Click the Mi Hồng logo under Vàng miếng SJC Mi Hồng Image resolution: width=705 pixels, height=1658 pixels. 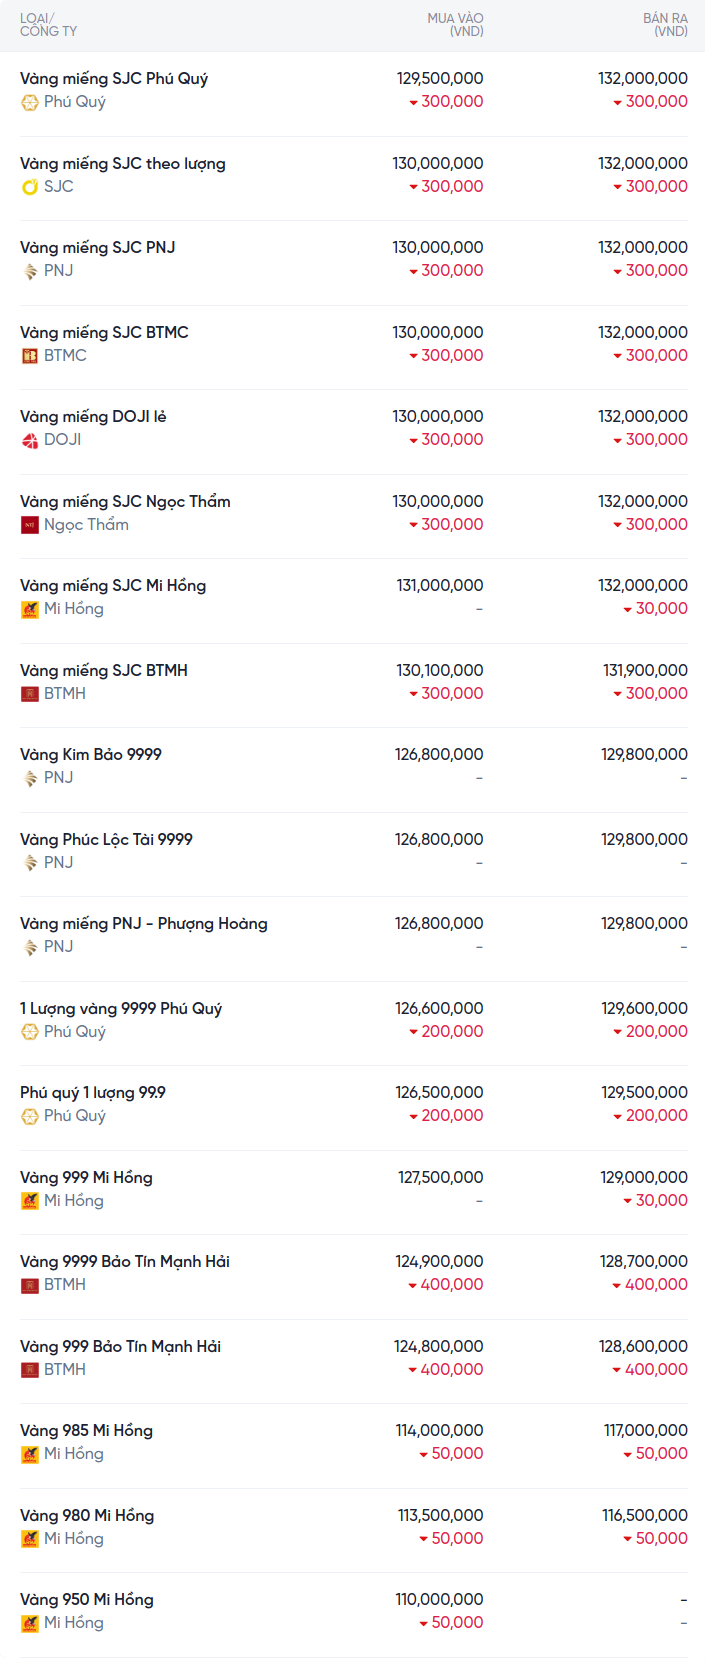point(30,609)
